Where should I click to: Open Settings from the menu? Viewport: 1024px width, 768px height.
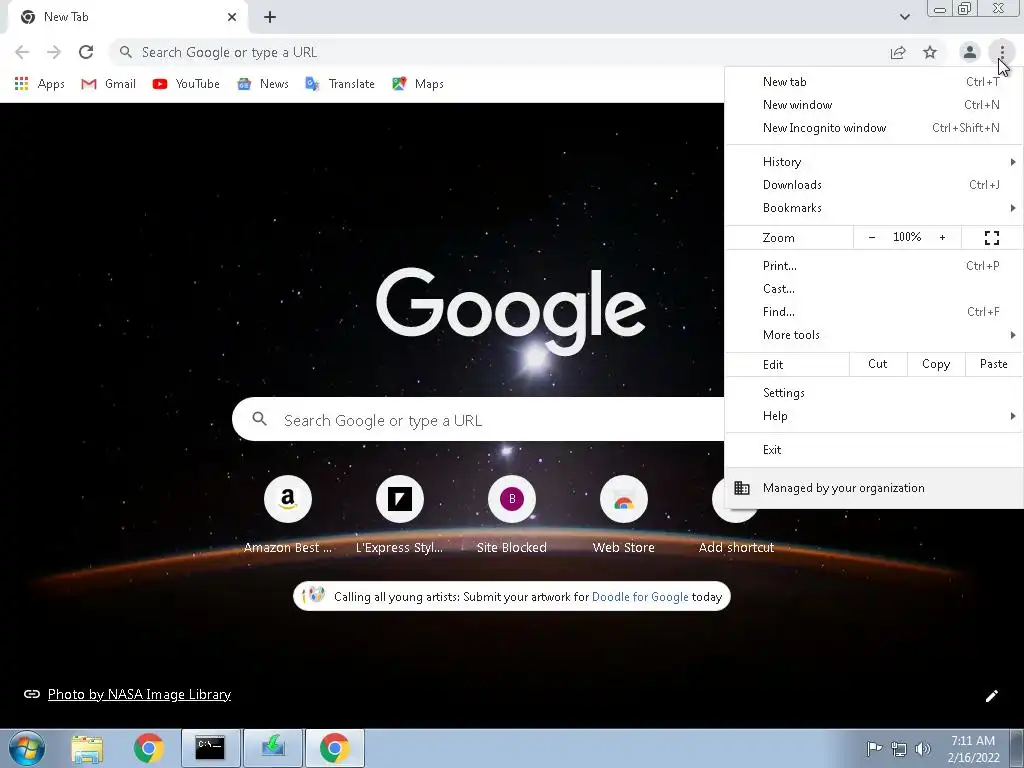click(x=874, y=392)
